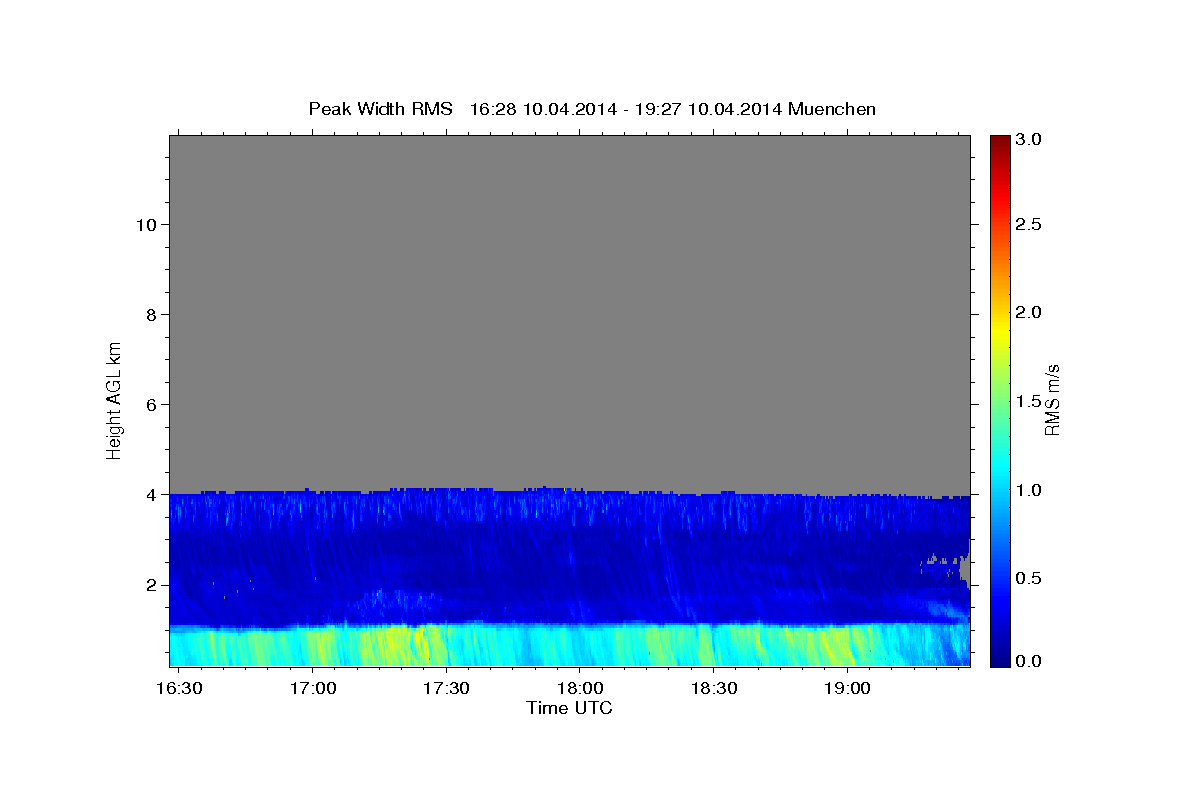The width and height of the screenshot is (1200, 800).
Task: Click the colorbar value 1.5
Action: click(x=1027, y=401)
